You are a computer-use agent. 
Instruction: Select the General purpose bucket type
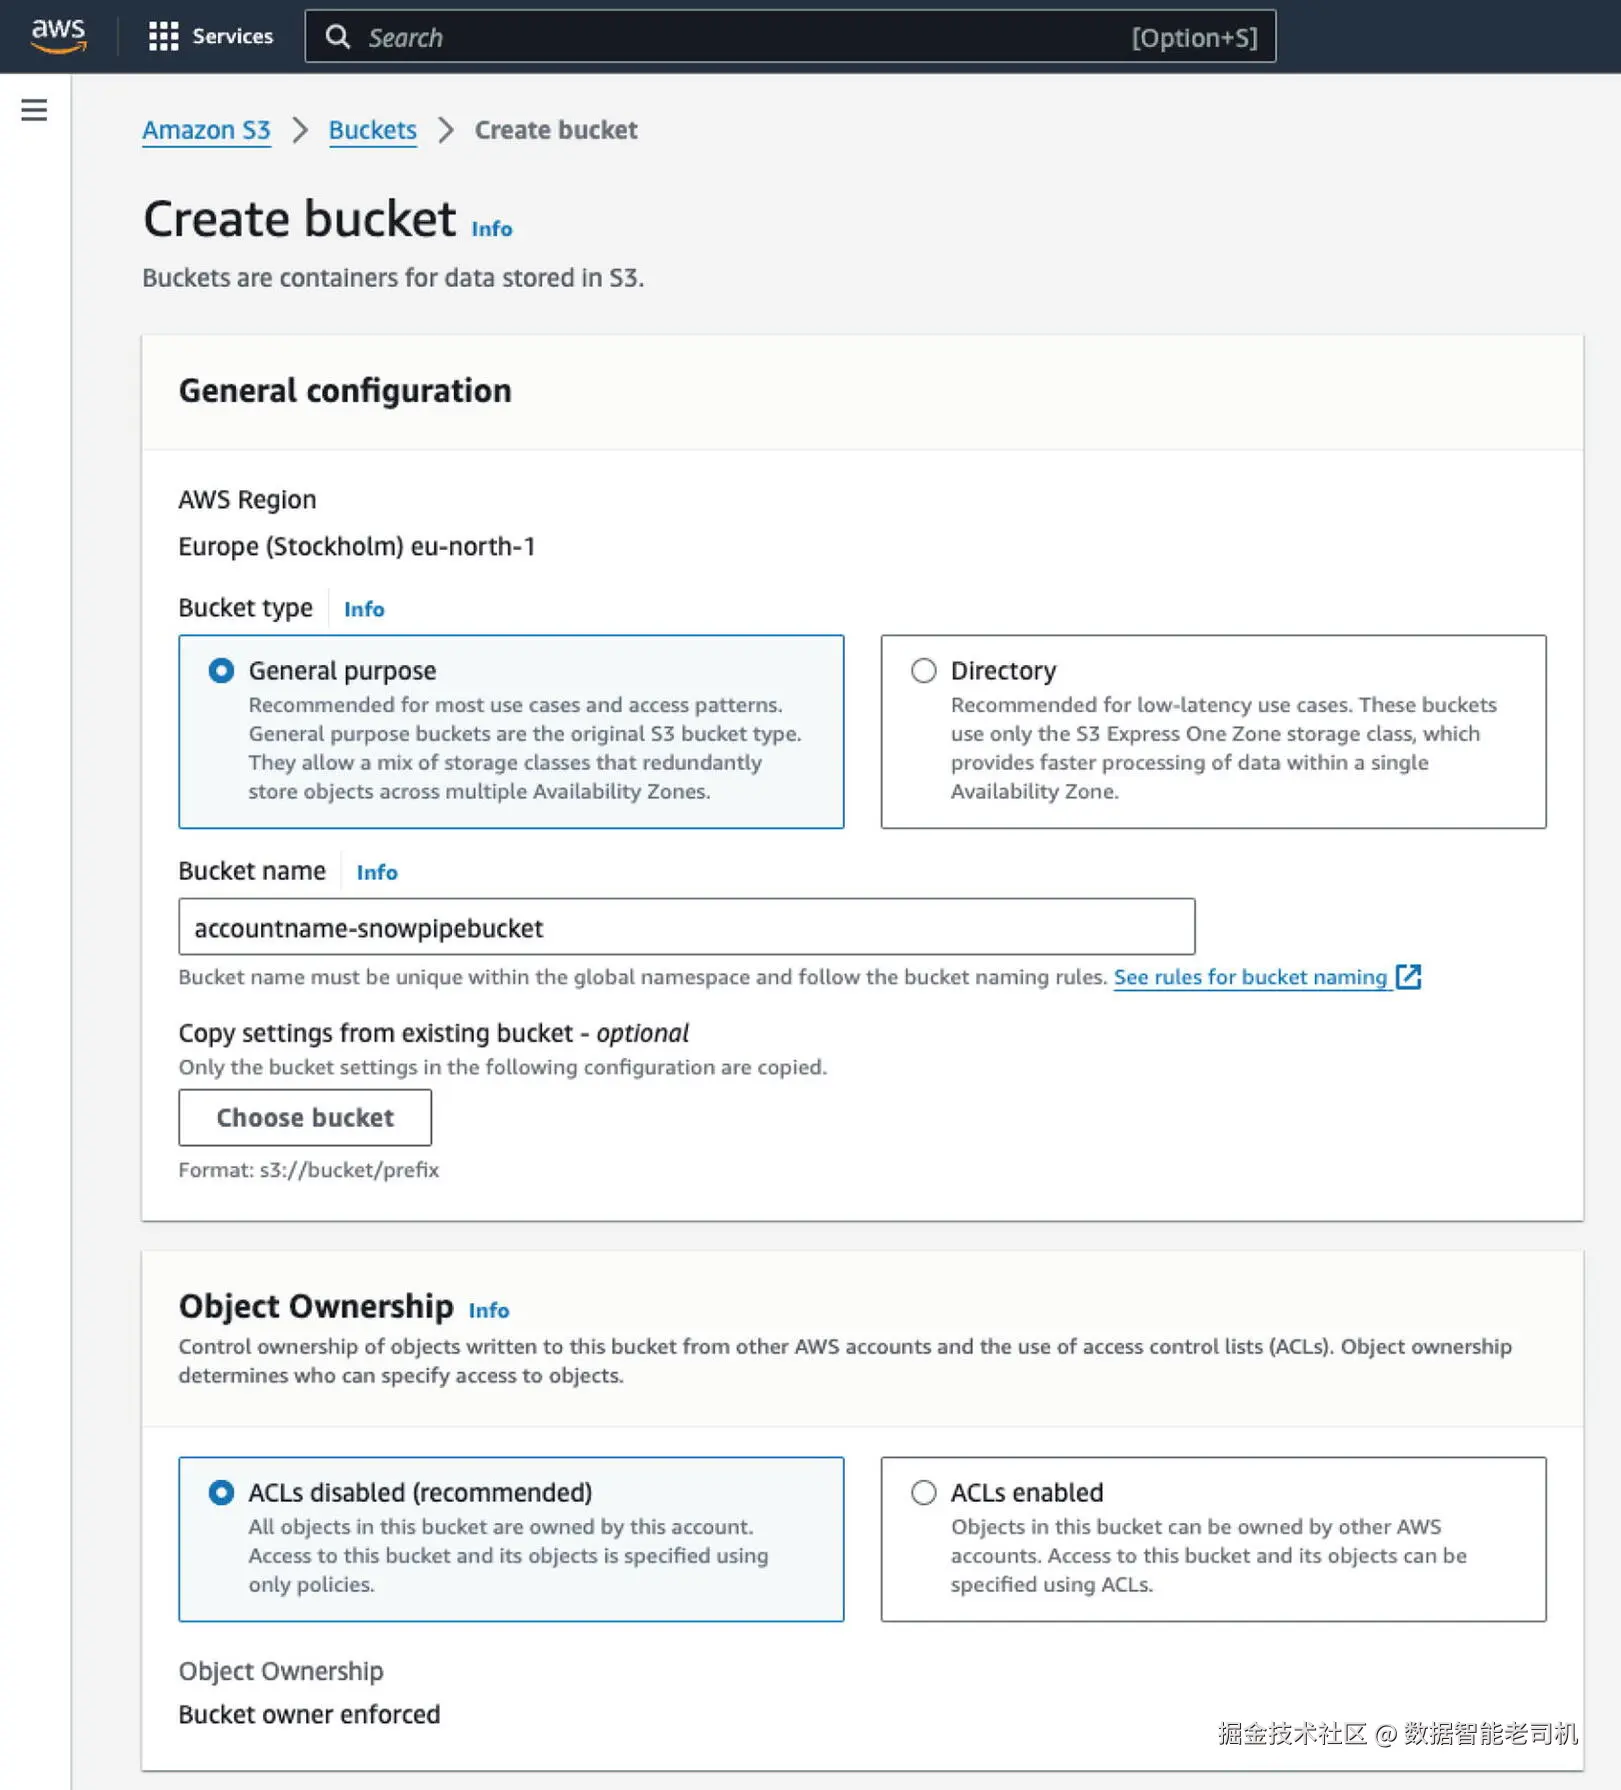click(x=222, y=671)
